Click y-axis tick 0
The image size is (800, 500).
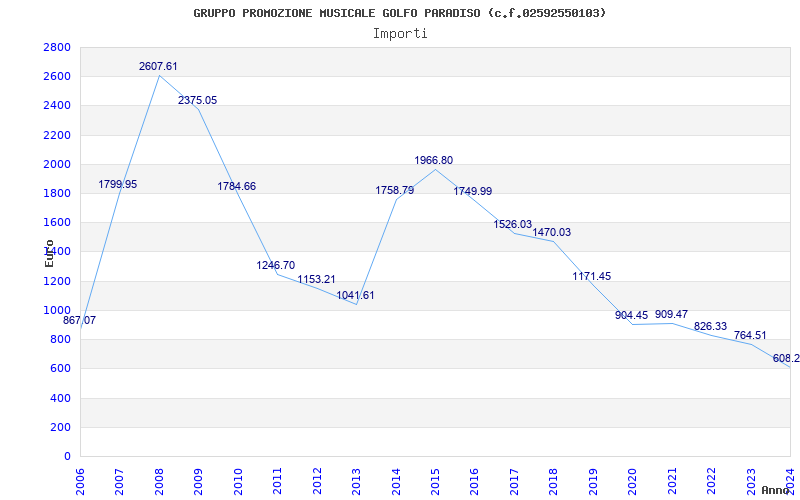pyautogui.click(x=67, y=456)
